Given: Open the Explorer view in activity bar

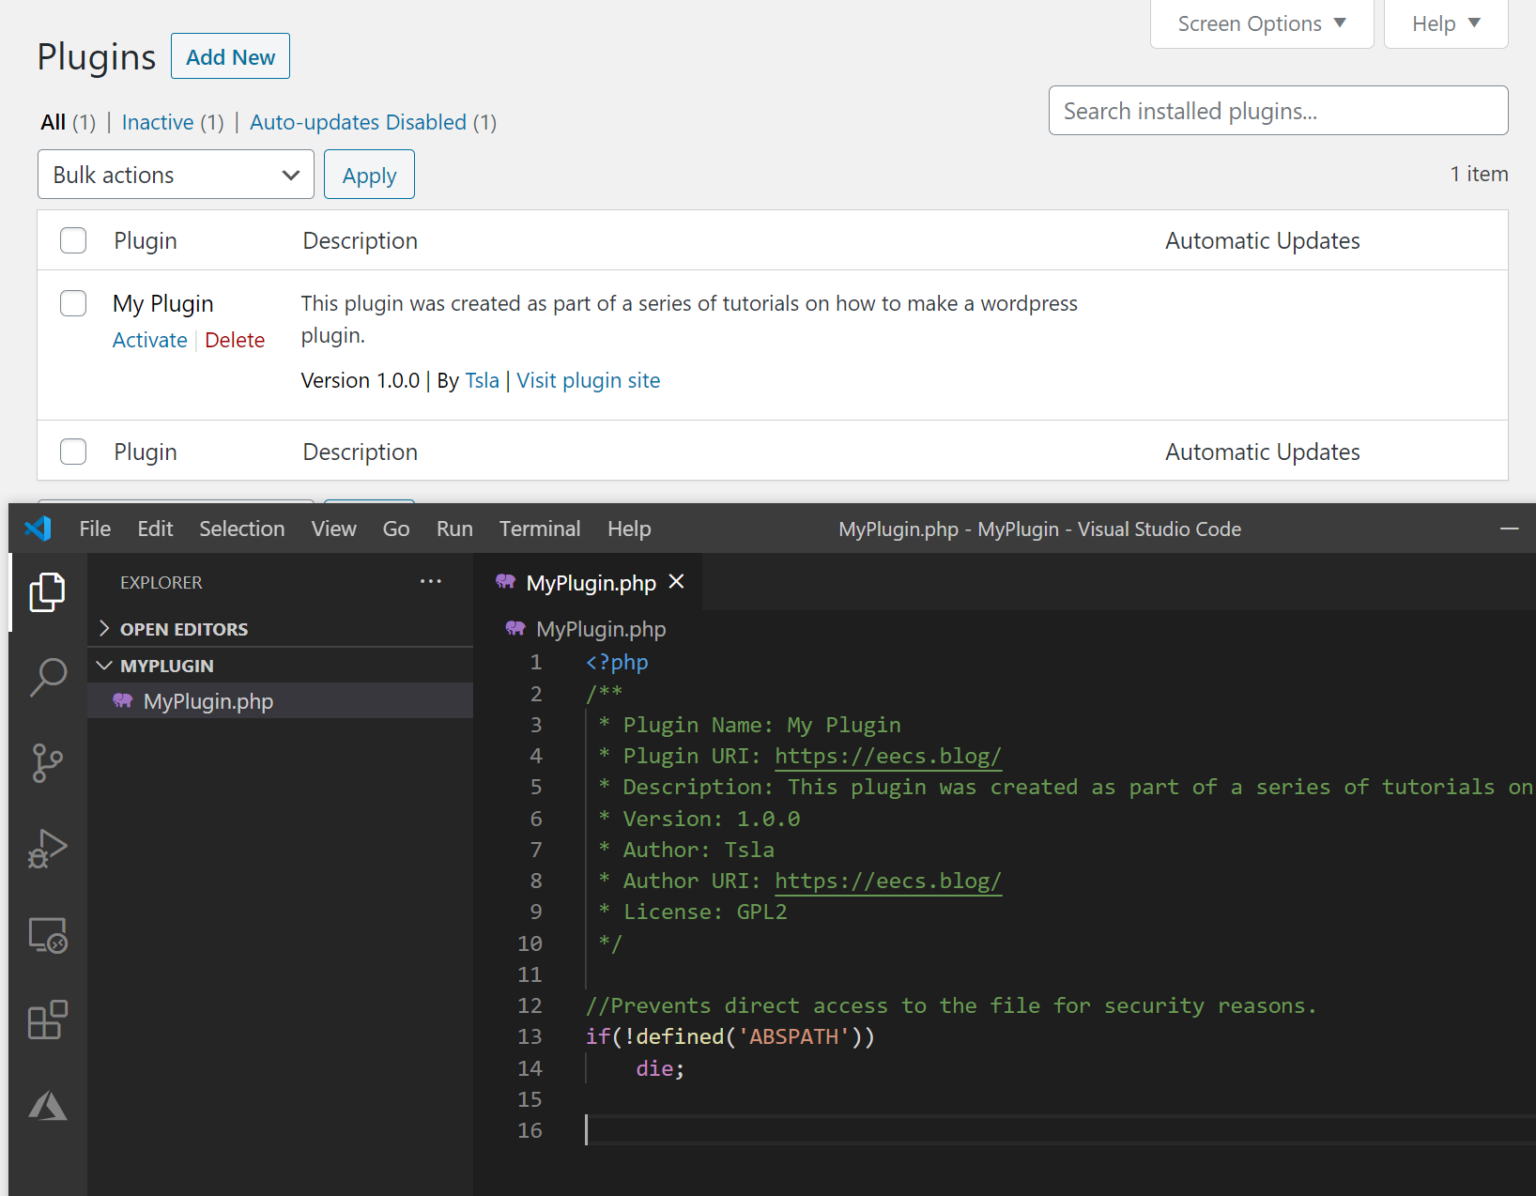Looking at the screenshot, I should click(x=47, y=592).
